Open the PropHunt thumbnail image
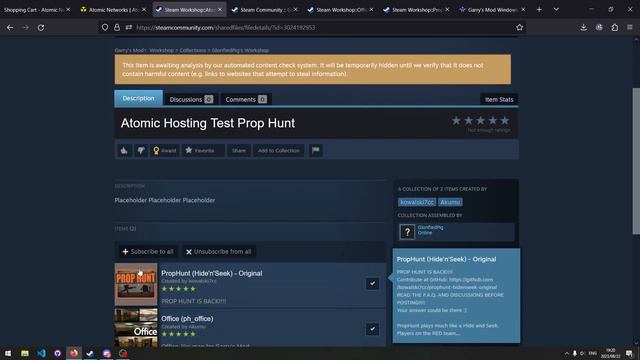Image resolution: width=640 pixels, height=360 pixels. [x=136, y=284]
